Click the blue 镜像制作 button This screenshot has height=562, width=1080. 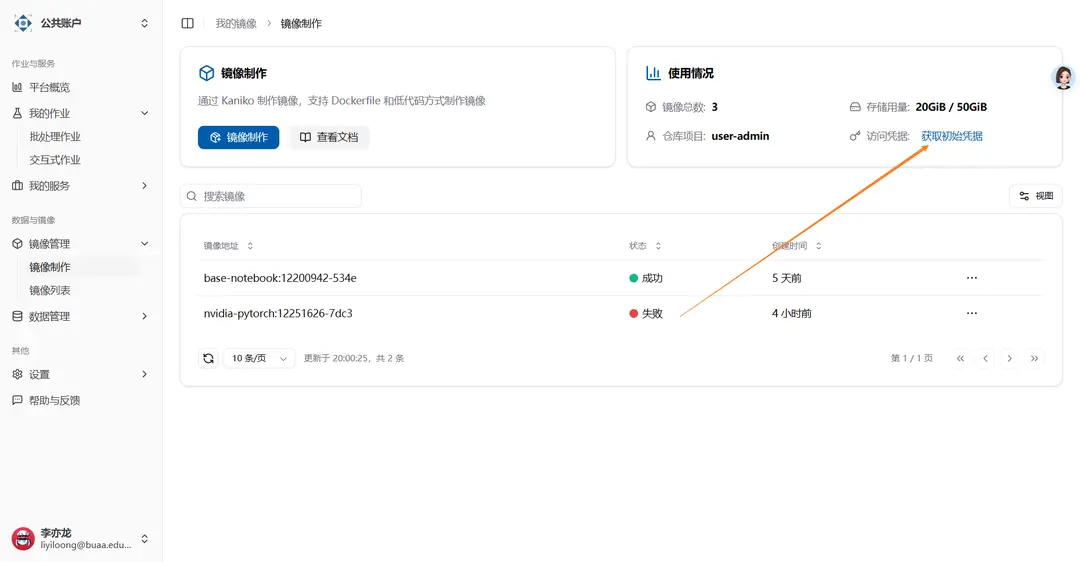click(x=238, y=137)
